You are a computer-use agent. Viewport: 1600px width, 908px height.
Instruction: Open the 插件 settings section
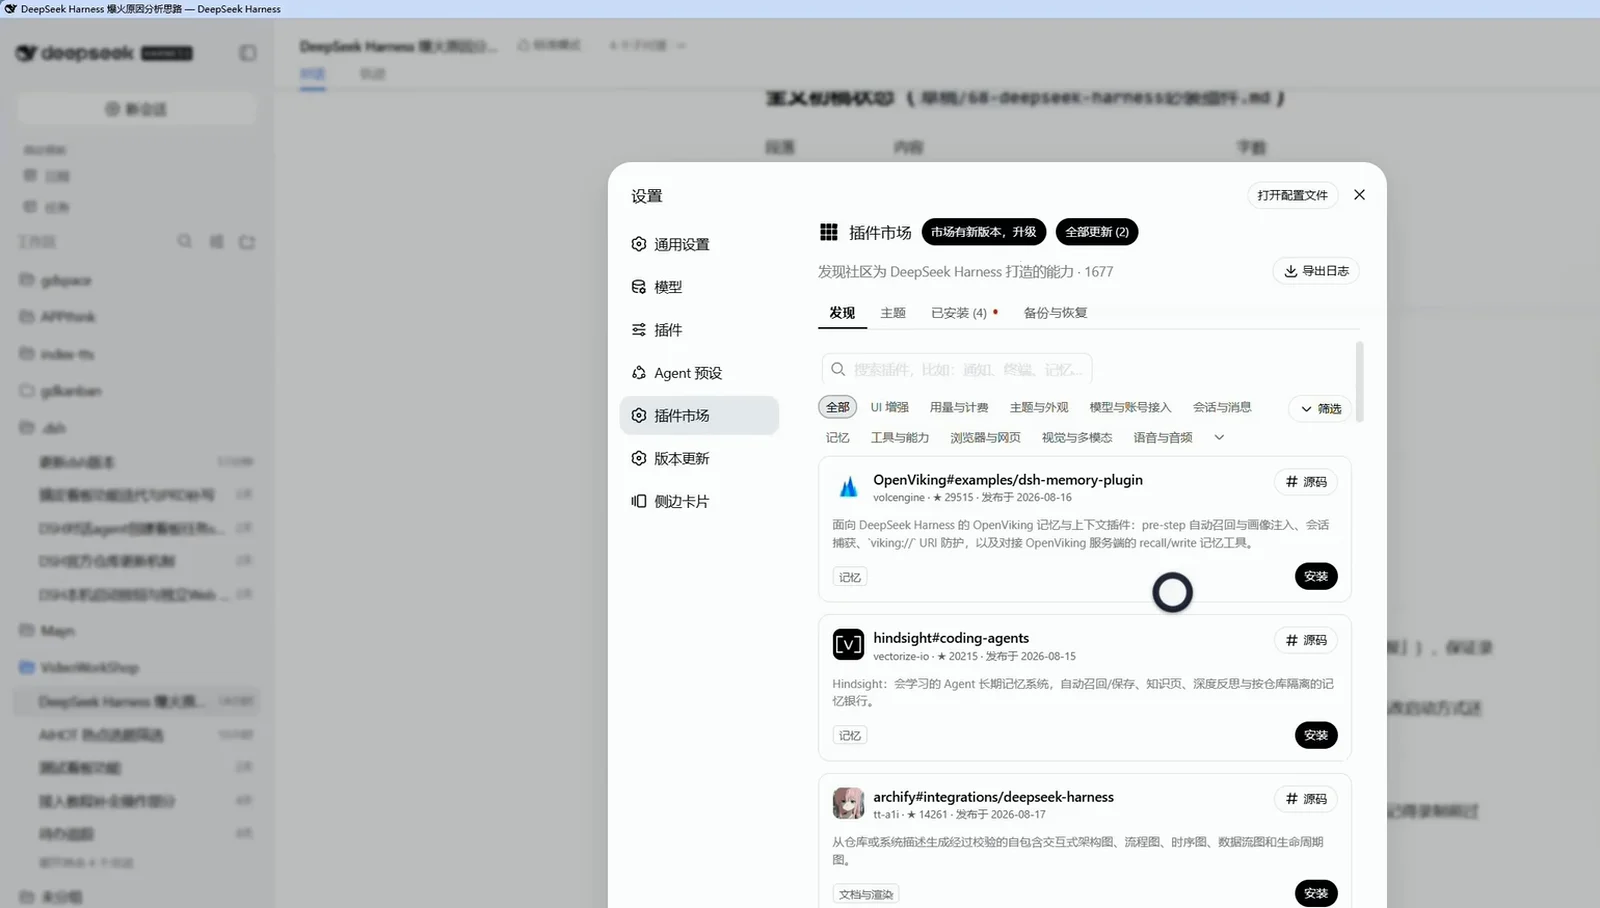click(x=699, y=330)
